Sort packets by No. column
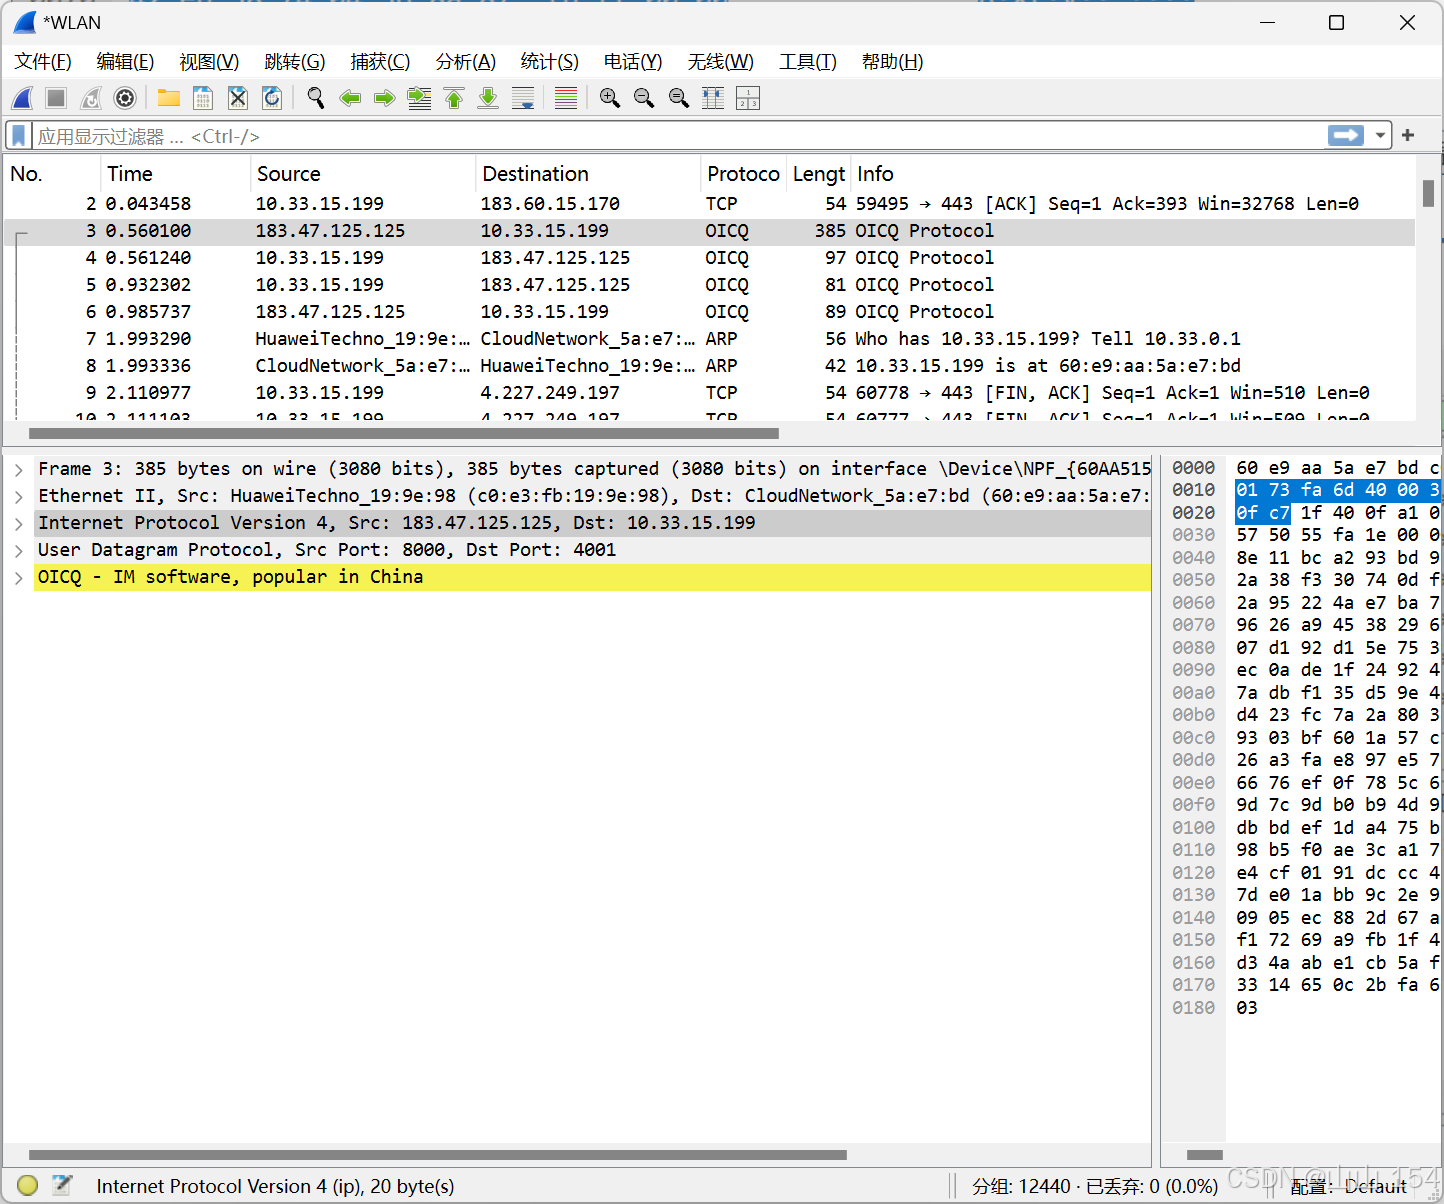 pyautogui.click(x=52, y=174)
